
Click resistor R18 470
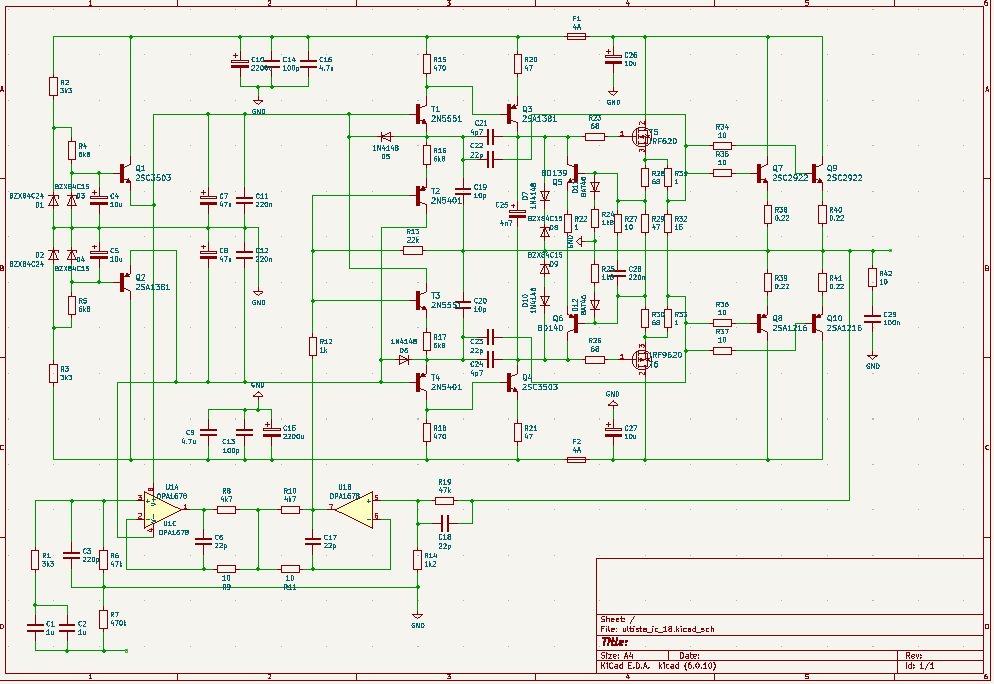point(427,432)
